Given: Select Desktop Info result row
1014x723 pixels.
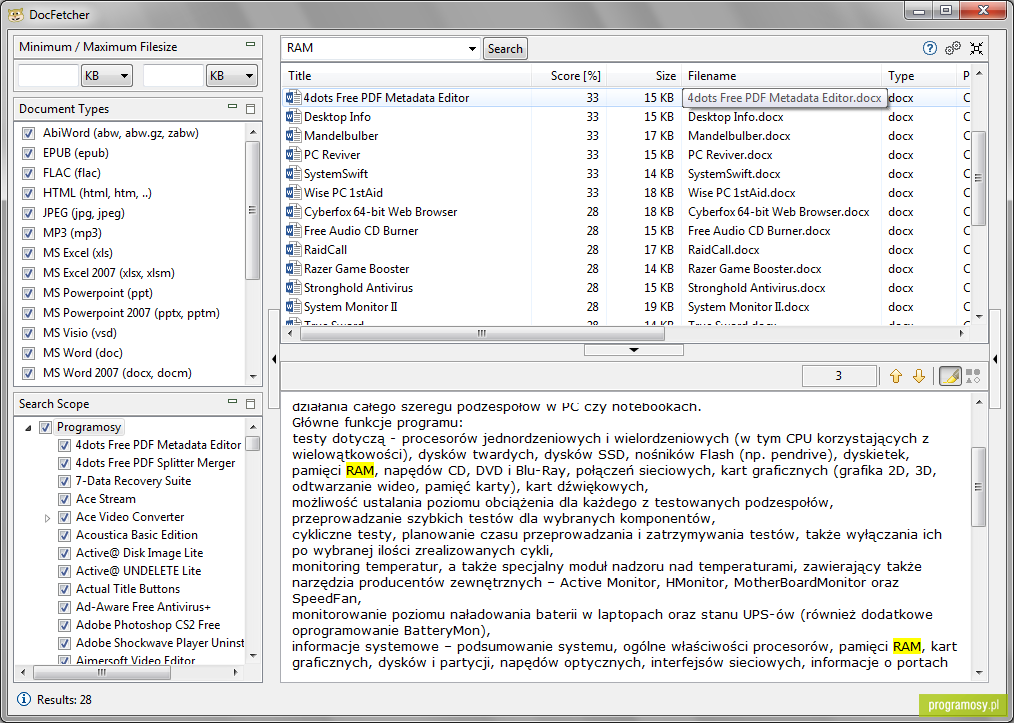Looking at the screenshot, I should 625,117.
